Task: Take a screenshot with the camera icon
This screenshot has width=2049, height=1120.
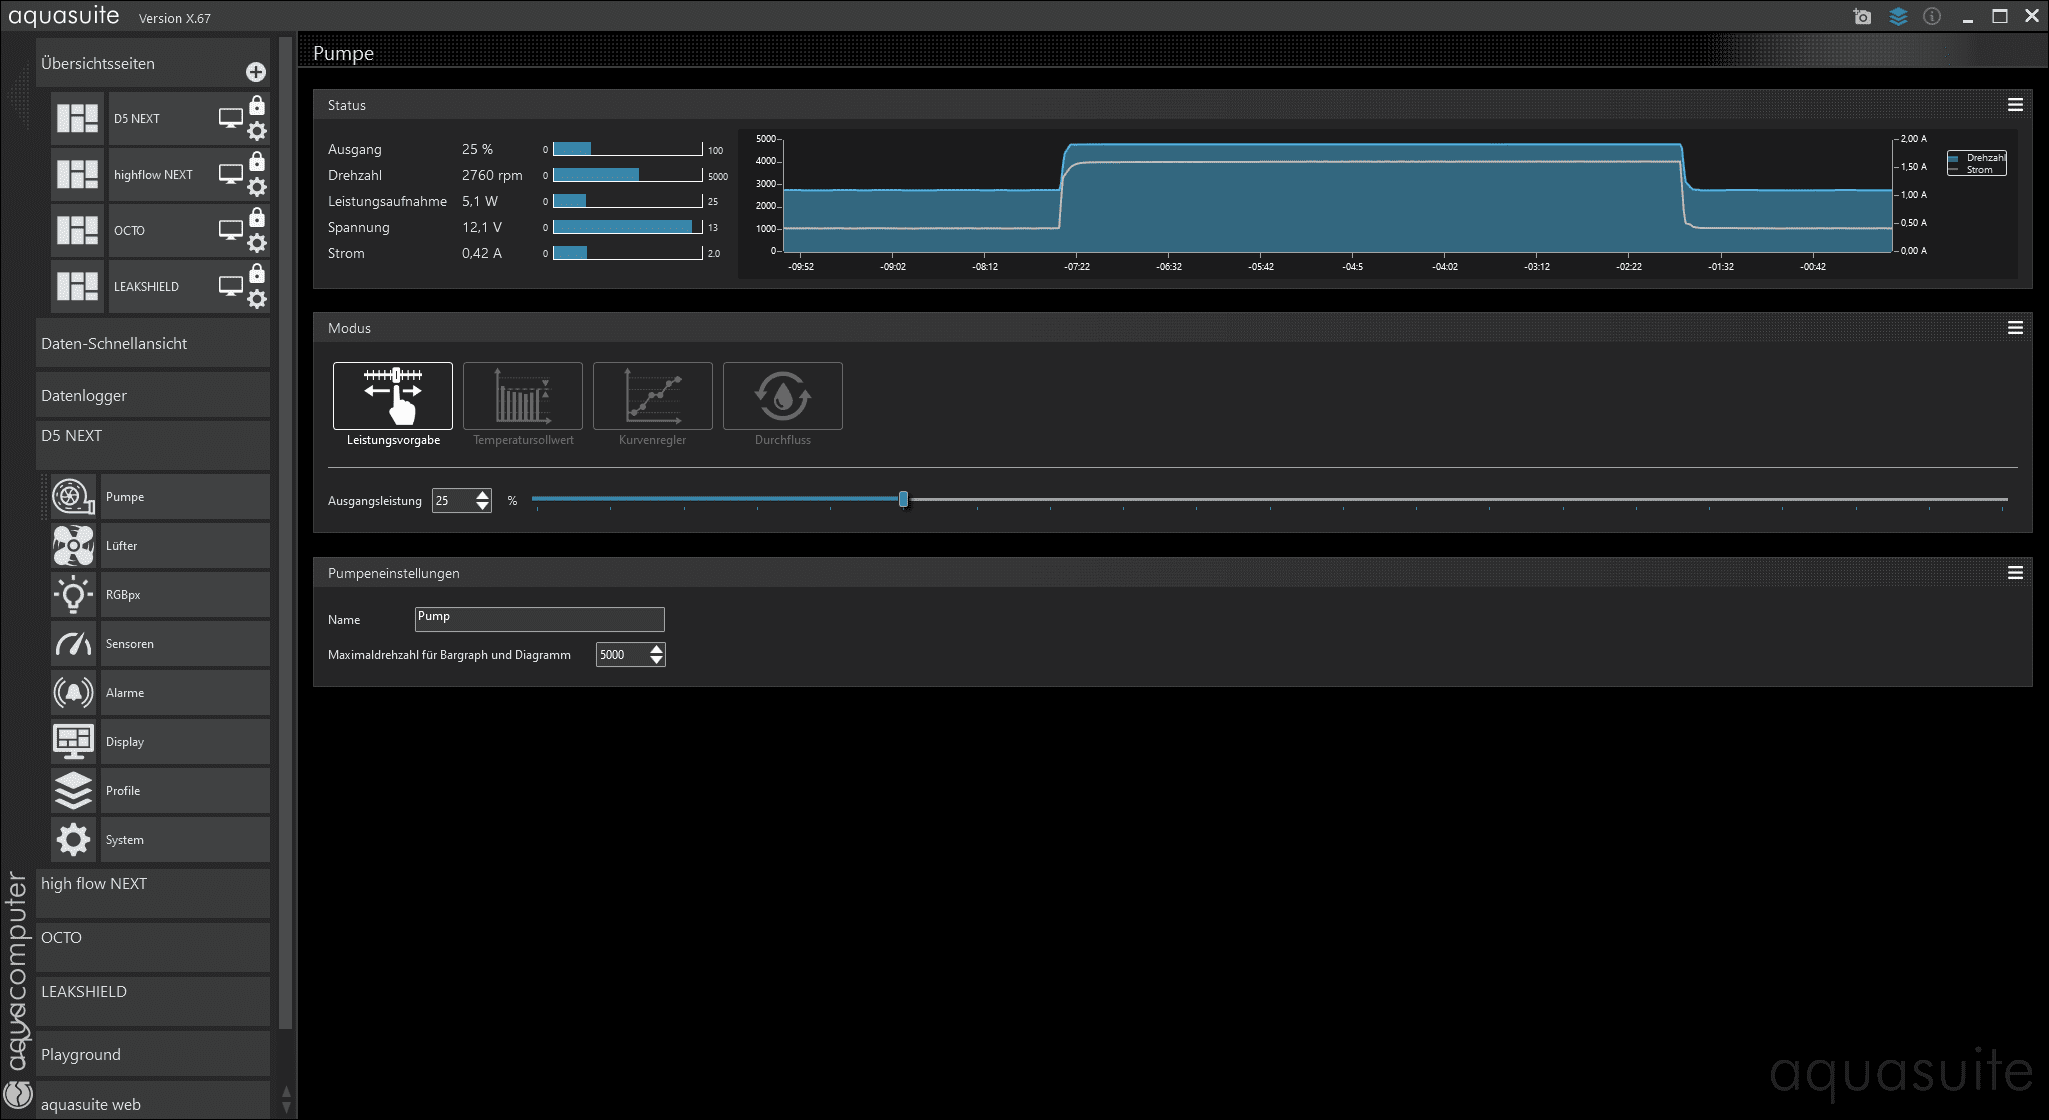Action: (x=1862, y=16)
